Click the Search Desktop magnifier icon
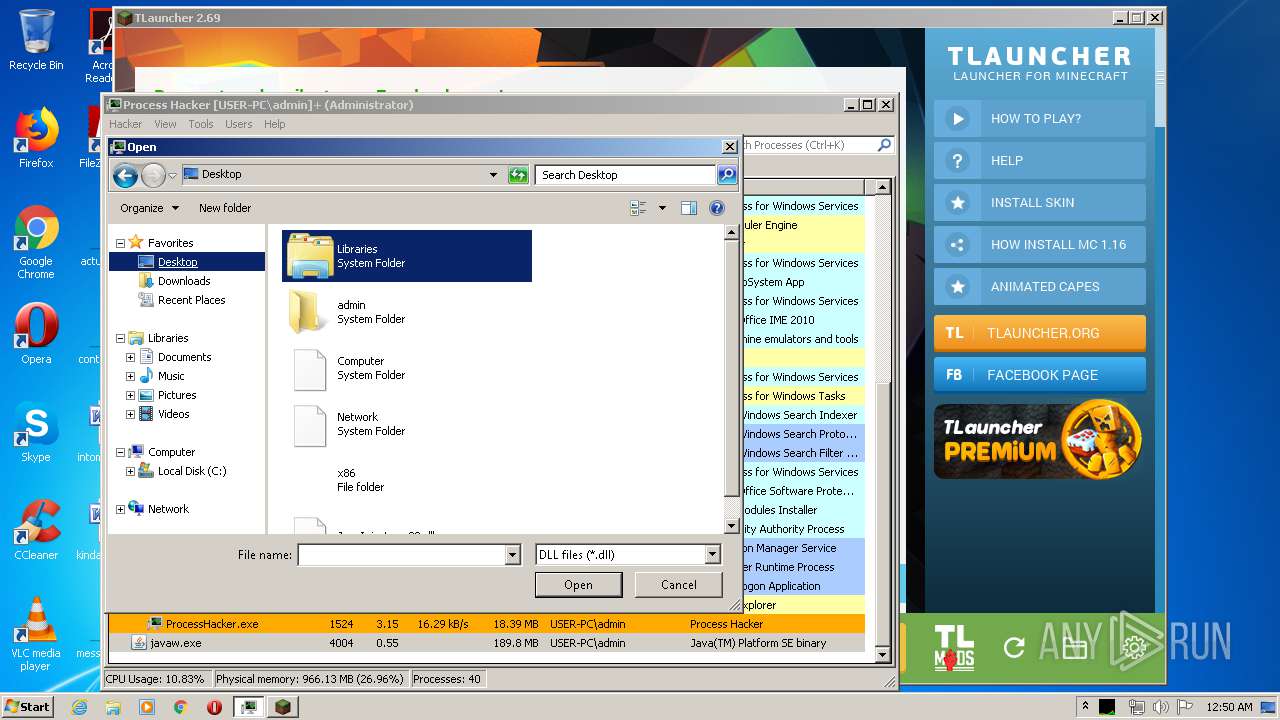This screenshot has width=1280, height=720. [x=727, y=175]
